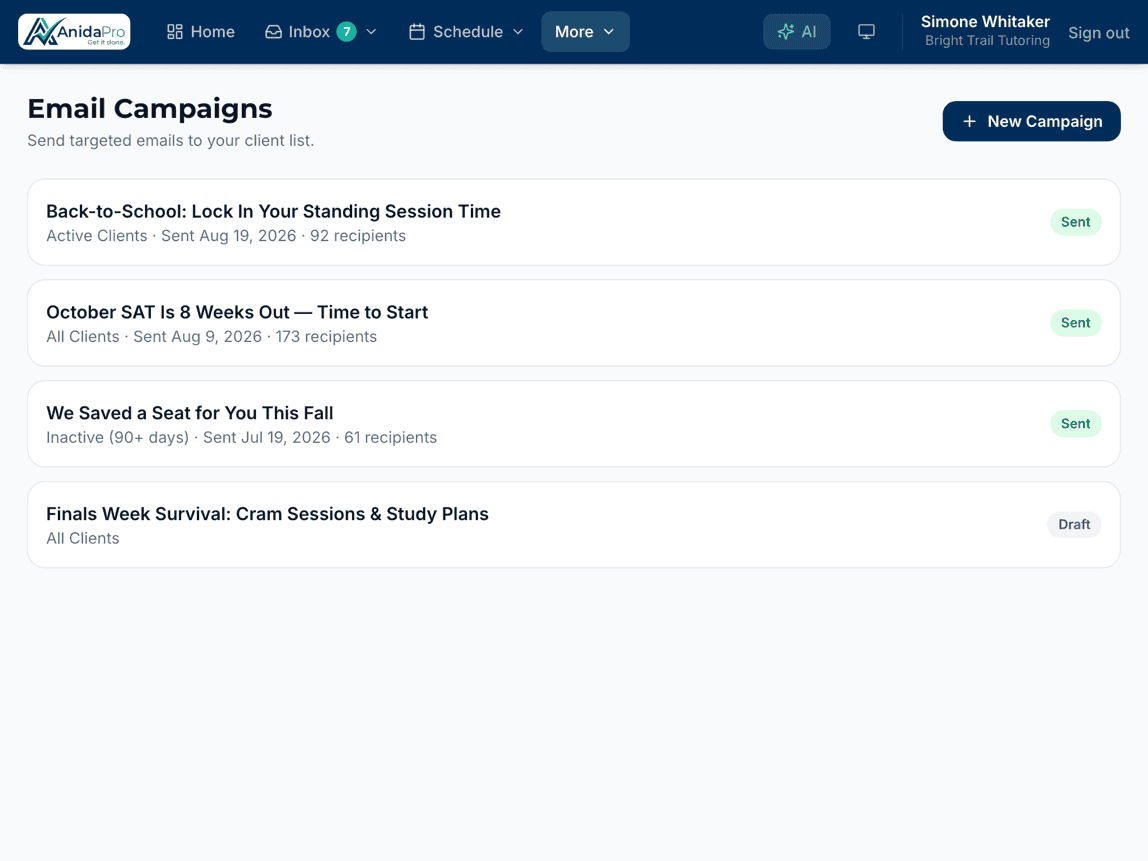Create a New Campaign

point(1031,122)
